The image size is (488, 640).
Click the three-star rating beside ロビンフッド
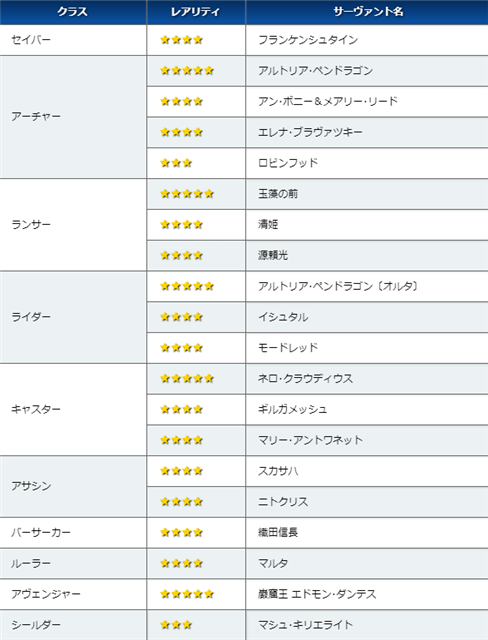[176, 163]
